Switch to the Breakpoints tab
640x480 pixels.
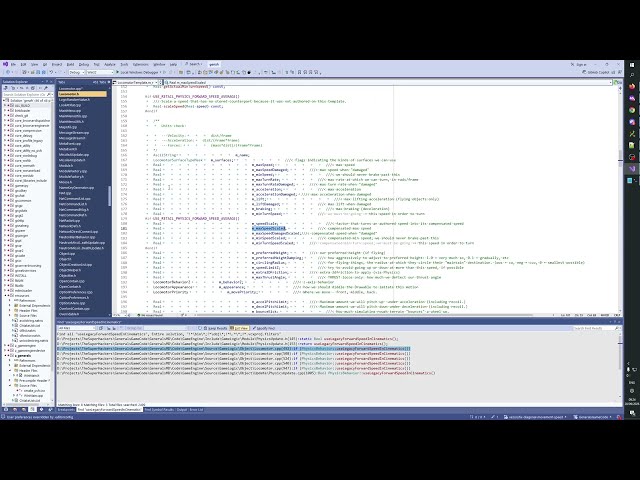coord(66,409)
